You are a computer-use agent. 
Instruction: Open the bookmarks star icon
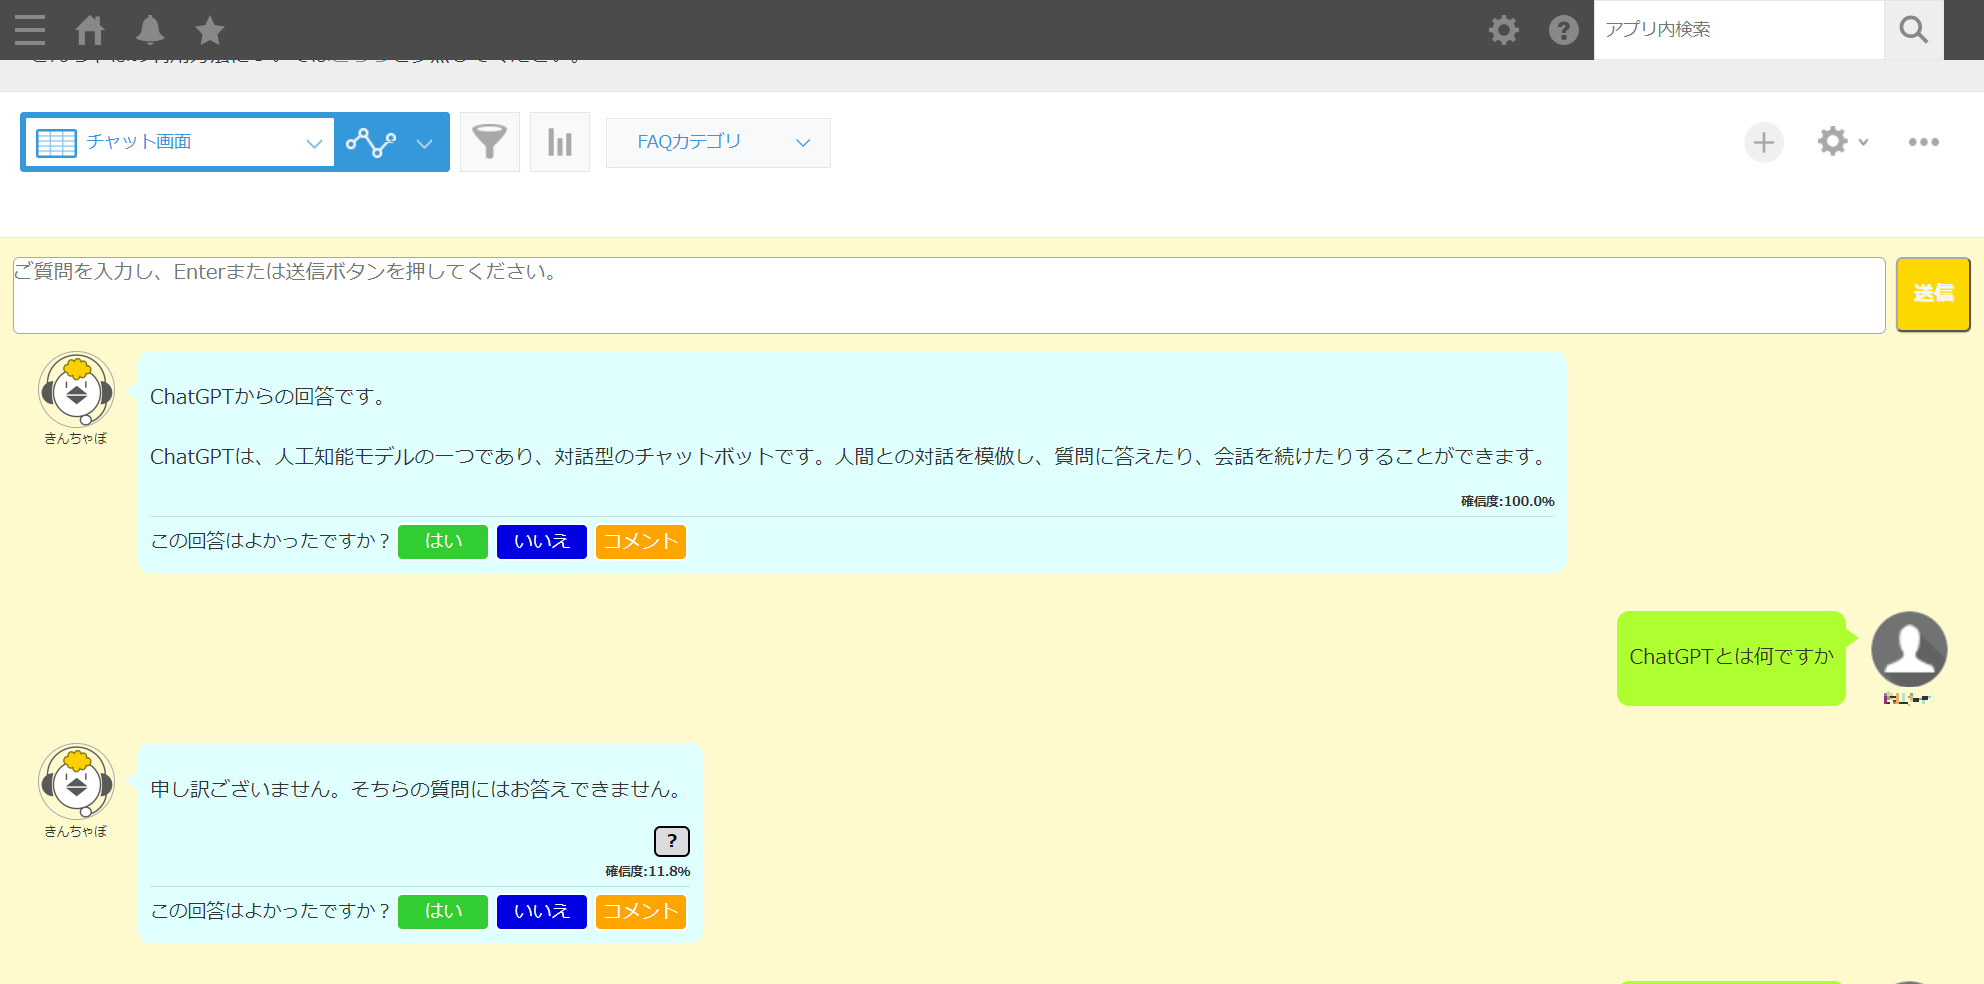pyautogui.click(x=210, y=30)
